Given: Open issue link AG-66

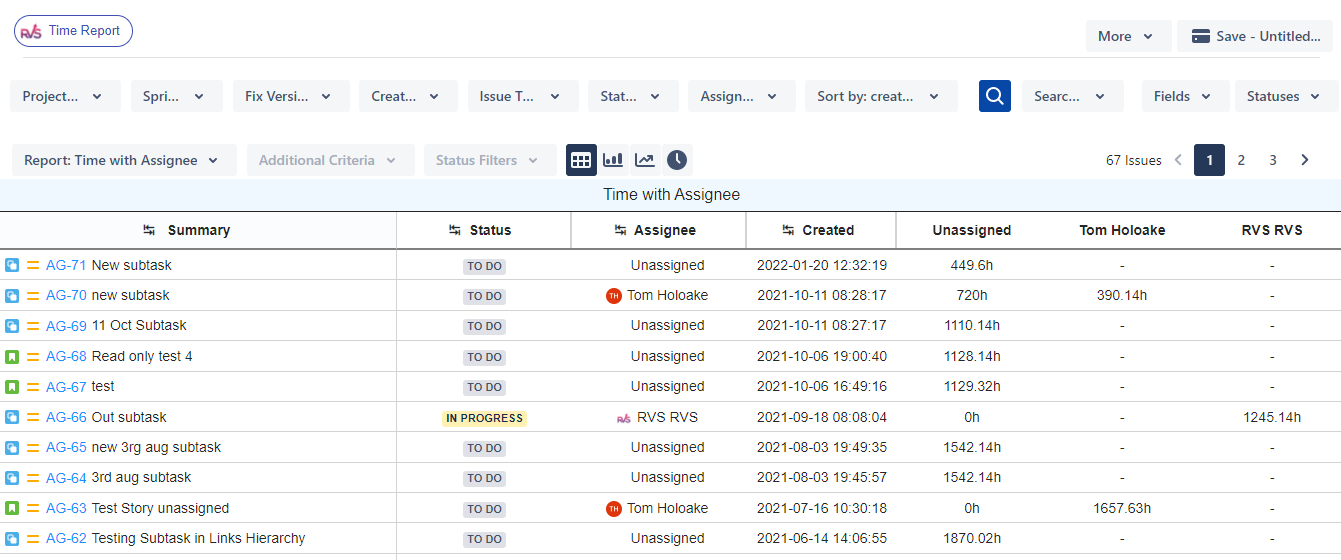Looking at the screenshot, I should click(x=66, y=417).
